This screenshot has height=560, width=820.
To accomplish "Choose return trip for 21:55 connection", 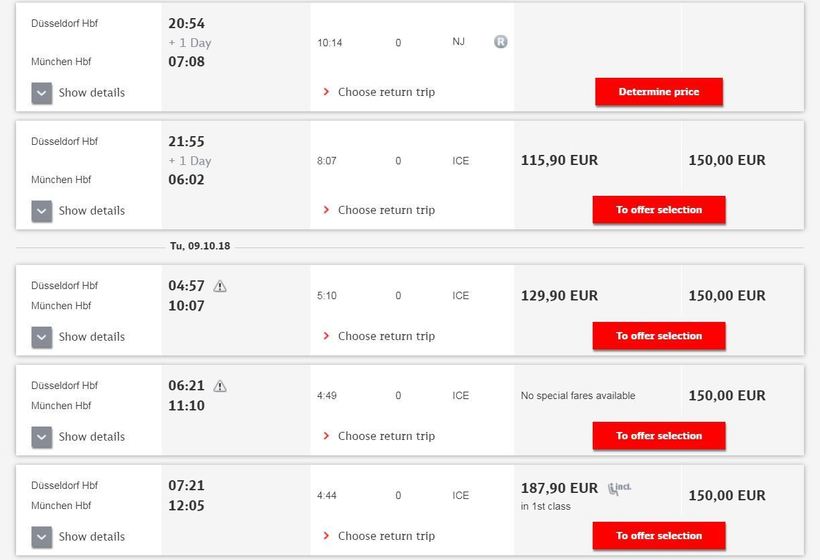I will click(x=386, y=210).
